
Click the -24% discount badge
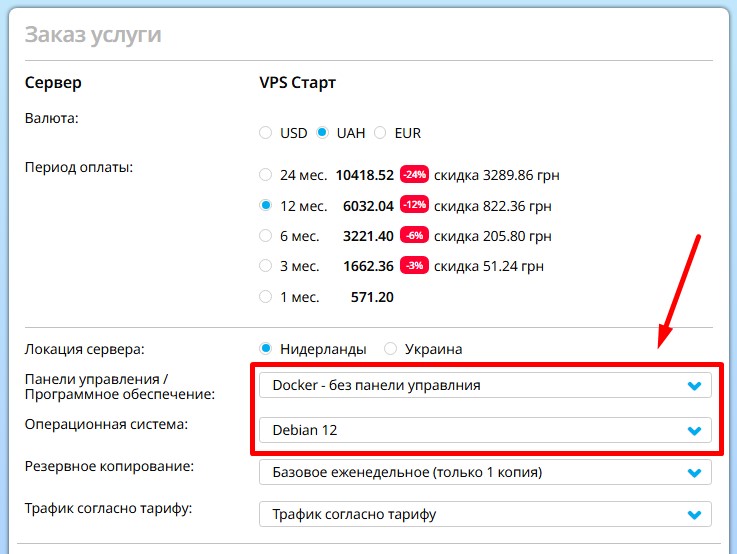[414, 174]
